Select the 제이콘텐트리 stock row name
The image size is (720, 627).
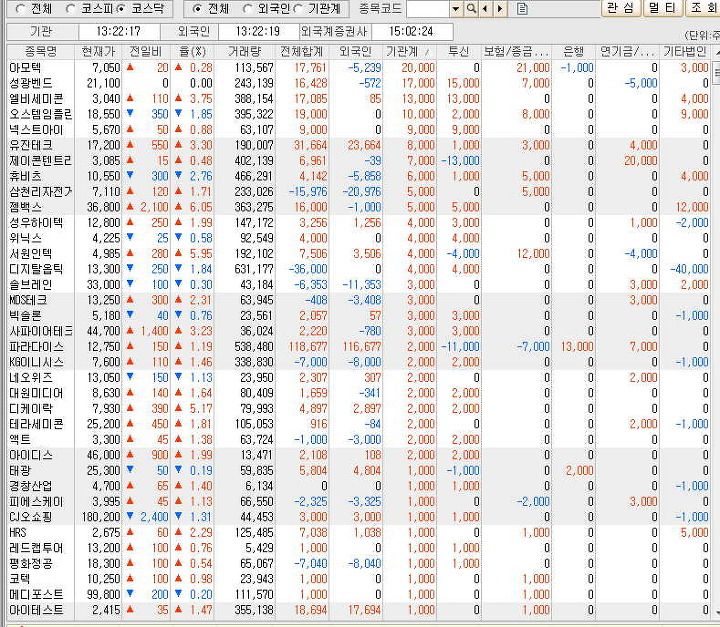click(40, 161)
